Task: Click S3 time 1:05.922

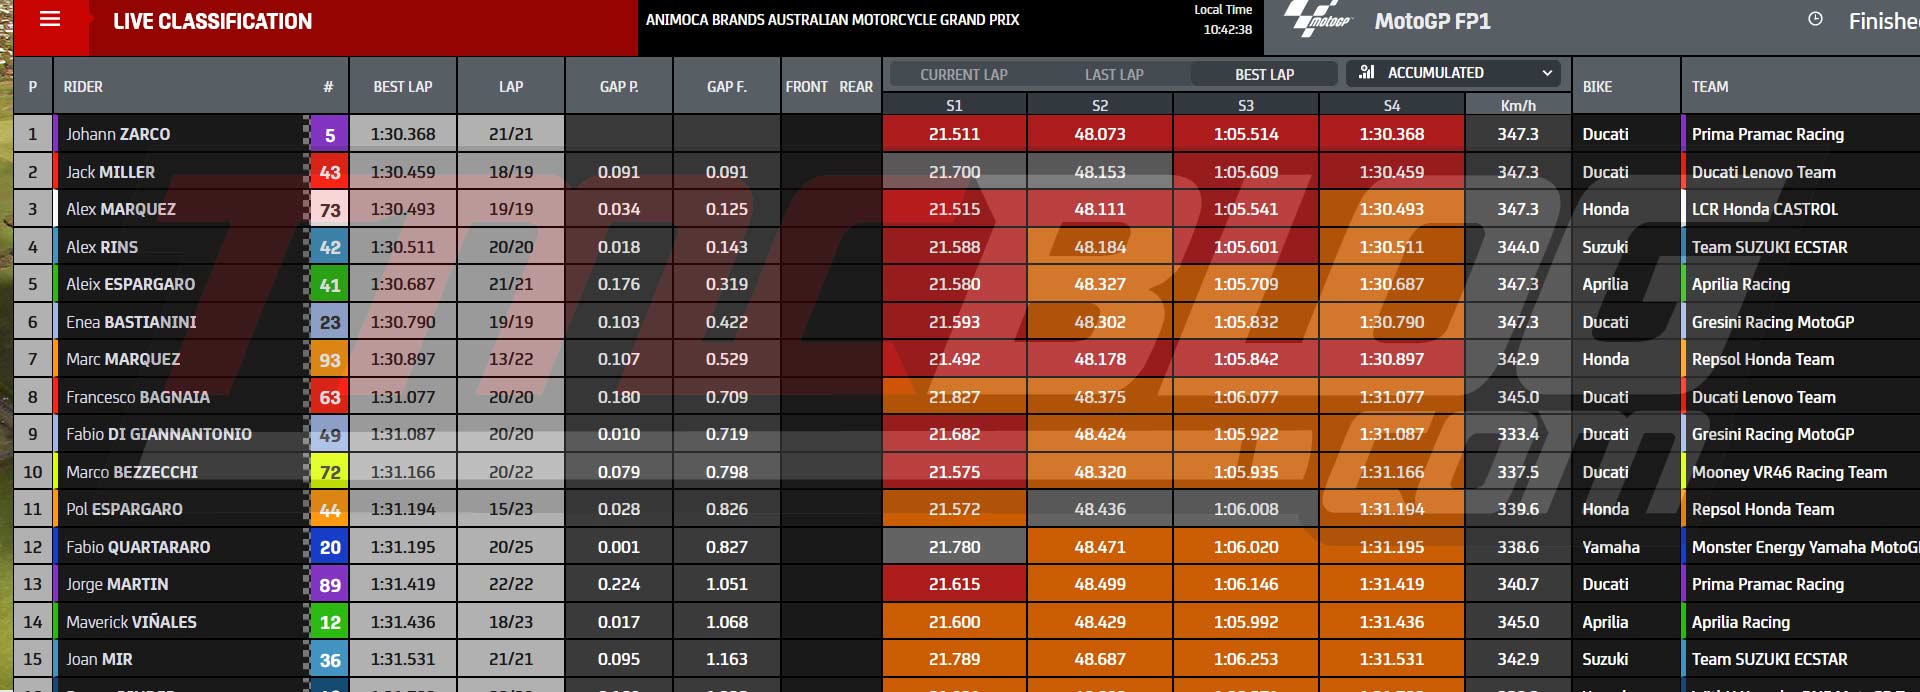Action: click(x=1246, y=434)
